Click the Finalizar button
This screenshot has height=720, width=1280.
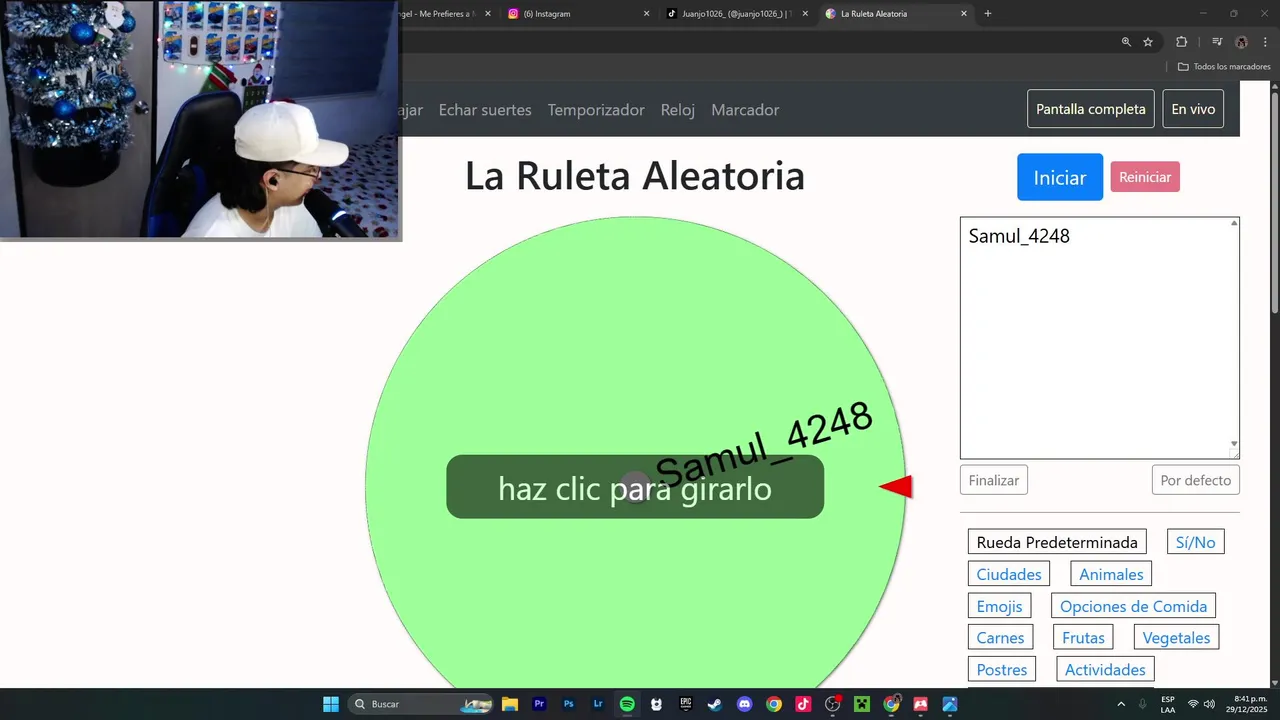[994, 480]
